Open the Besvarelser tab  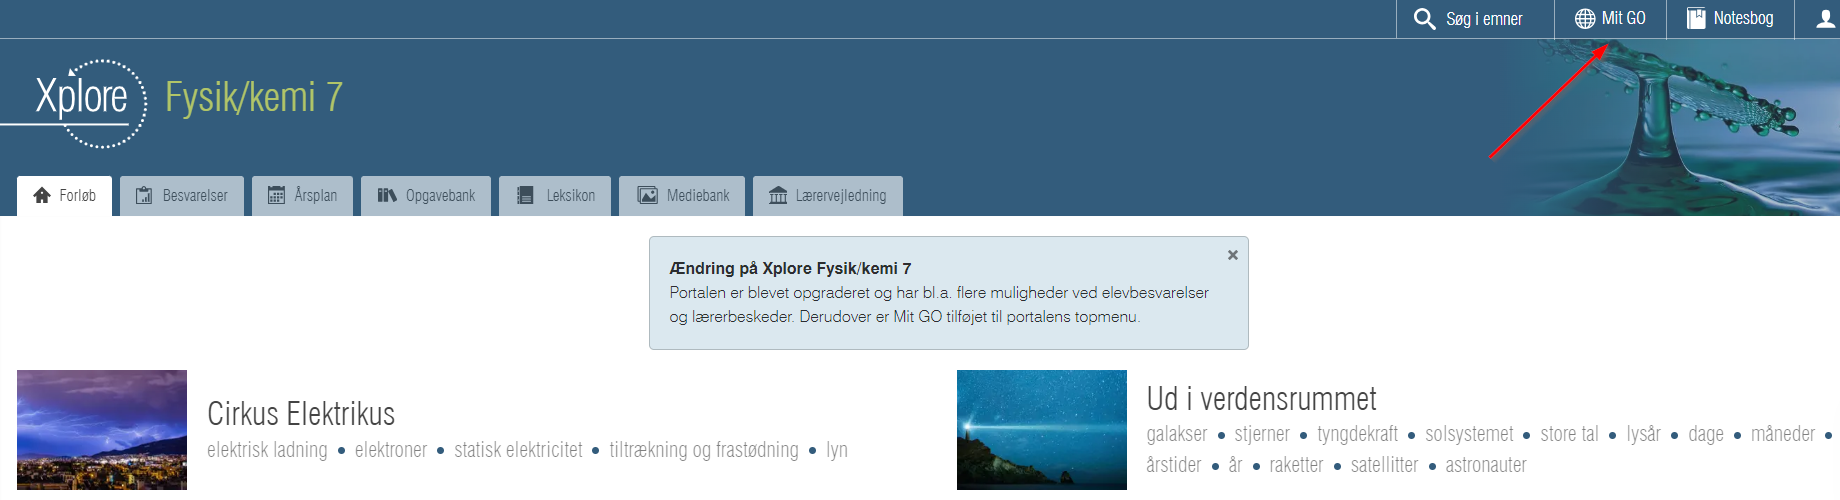(182, 196)
